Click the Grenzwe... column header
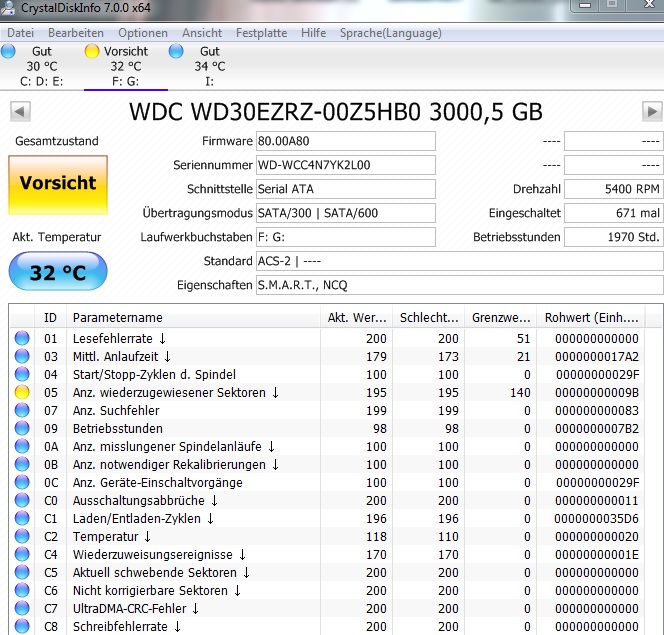 pyautogui.click(x=501, y=318)
